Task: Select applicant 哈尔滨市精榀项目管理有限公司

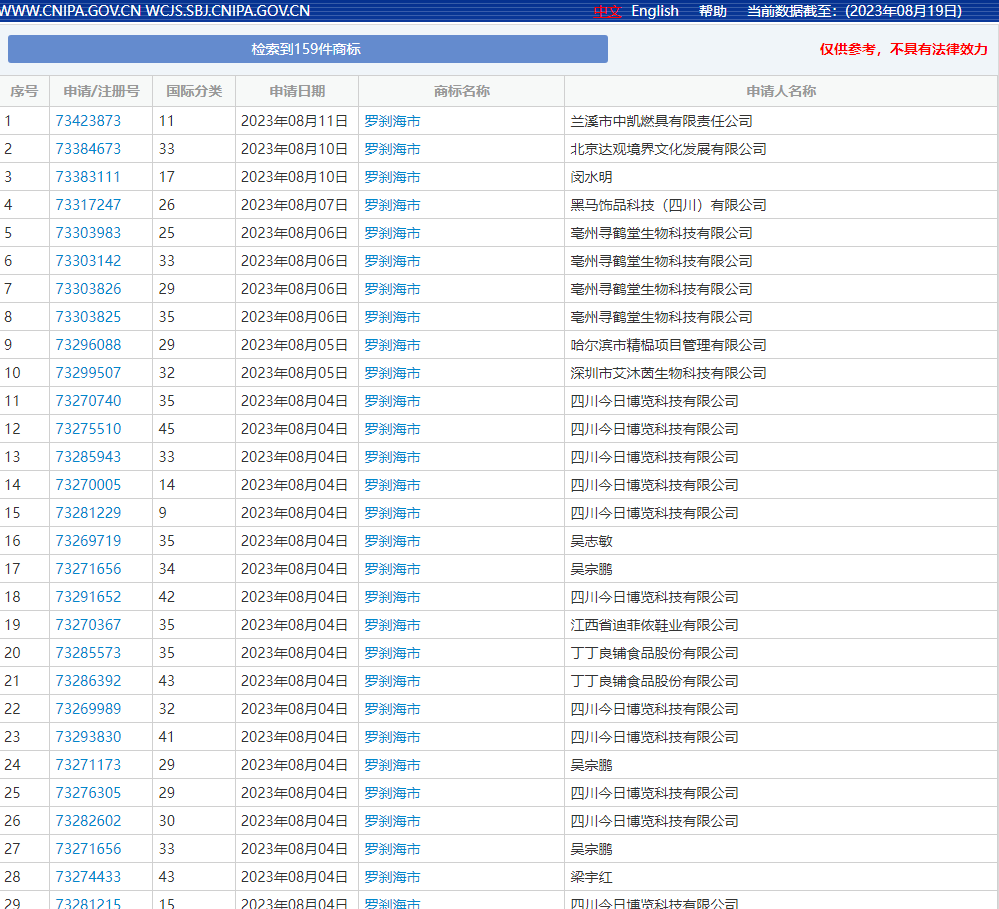Action: 668,345
